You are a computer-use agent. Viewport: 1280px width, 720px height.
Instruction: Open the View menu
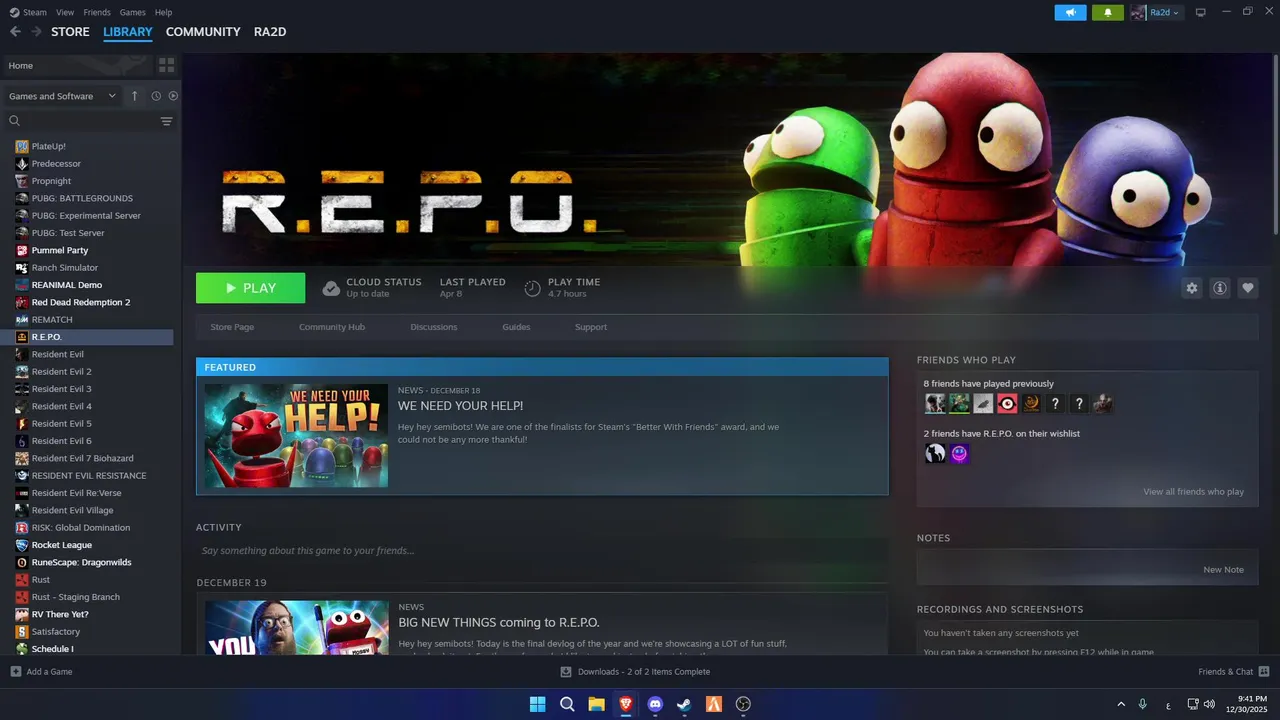(x=65, y=12)
